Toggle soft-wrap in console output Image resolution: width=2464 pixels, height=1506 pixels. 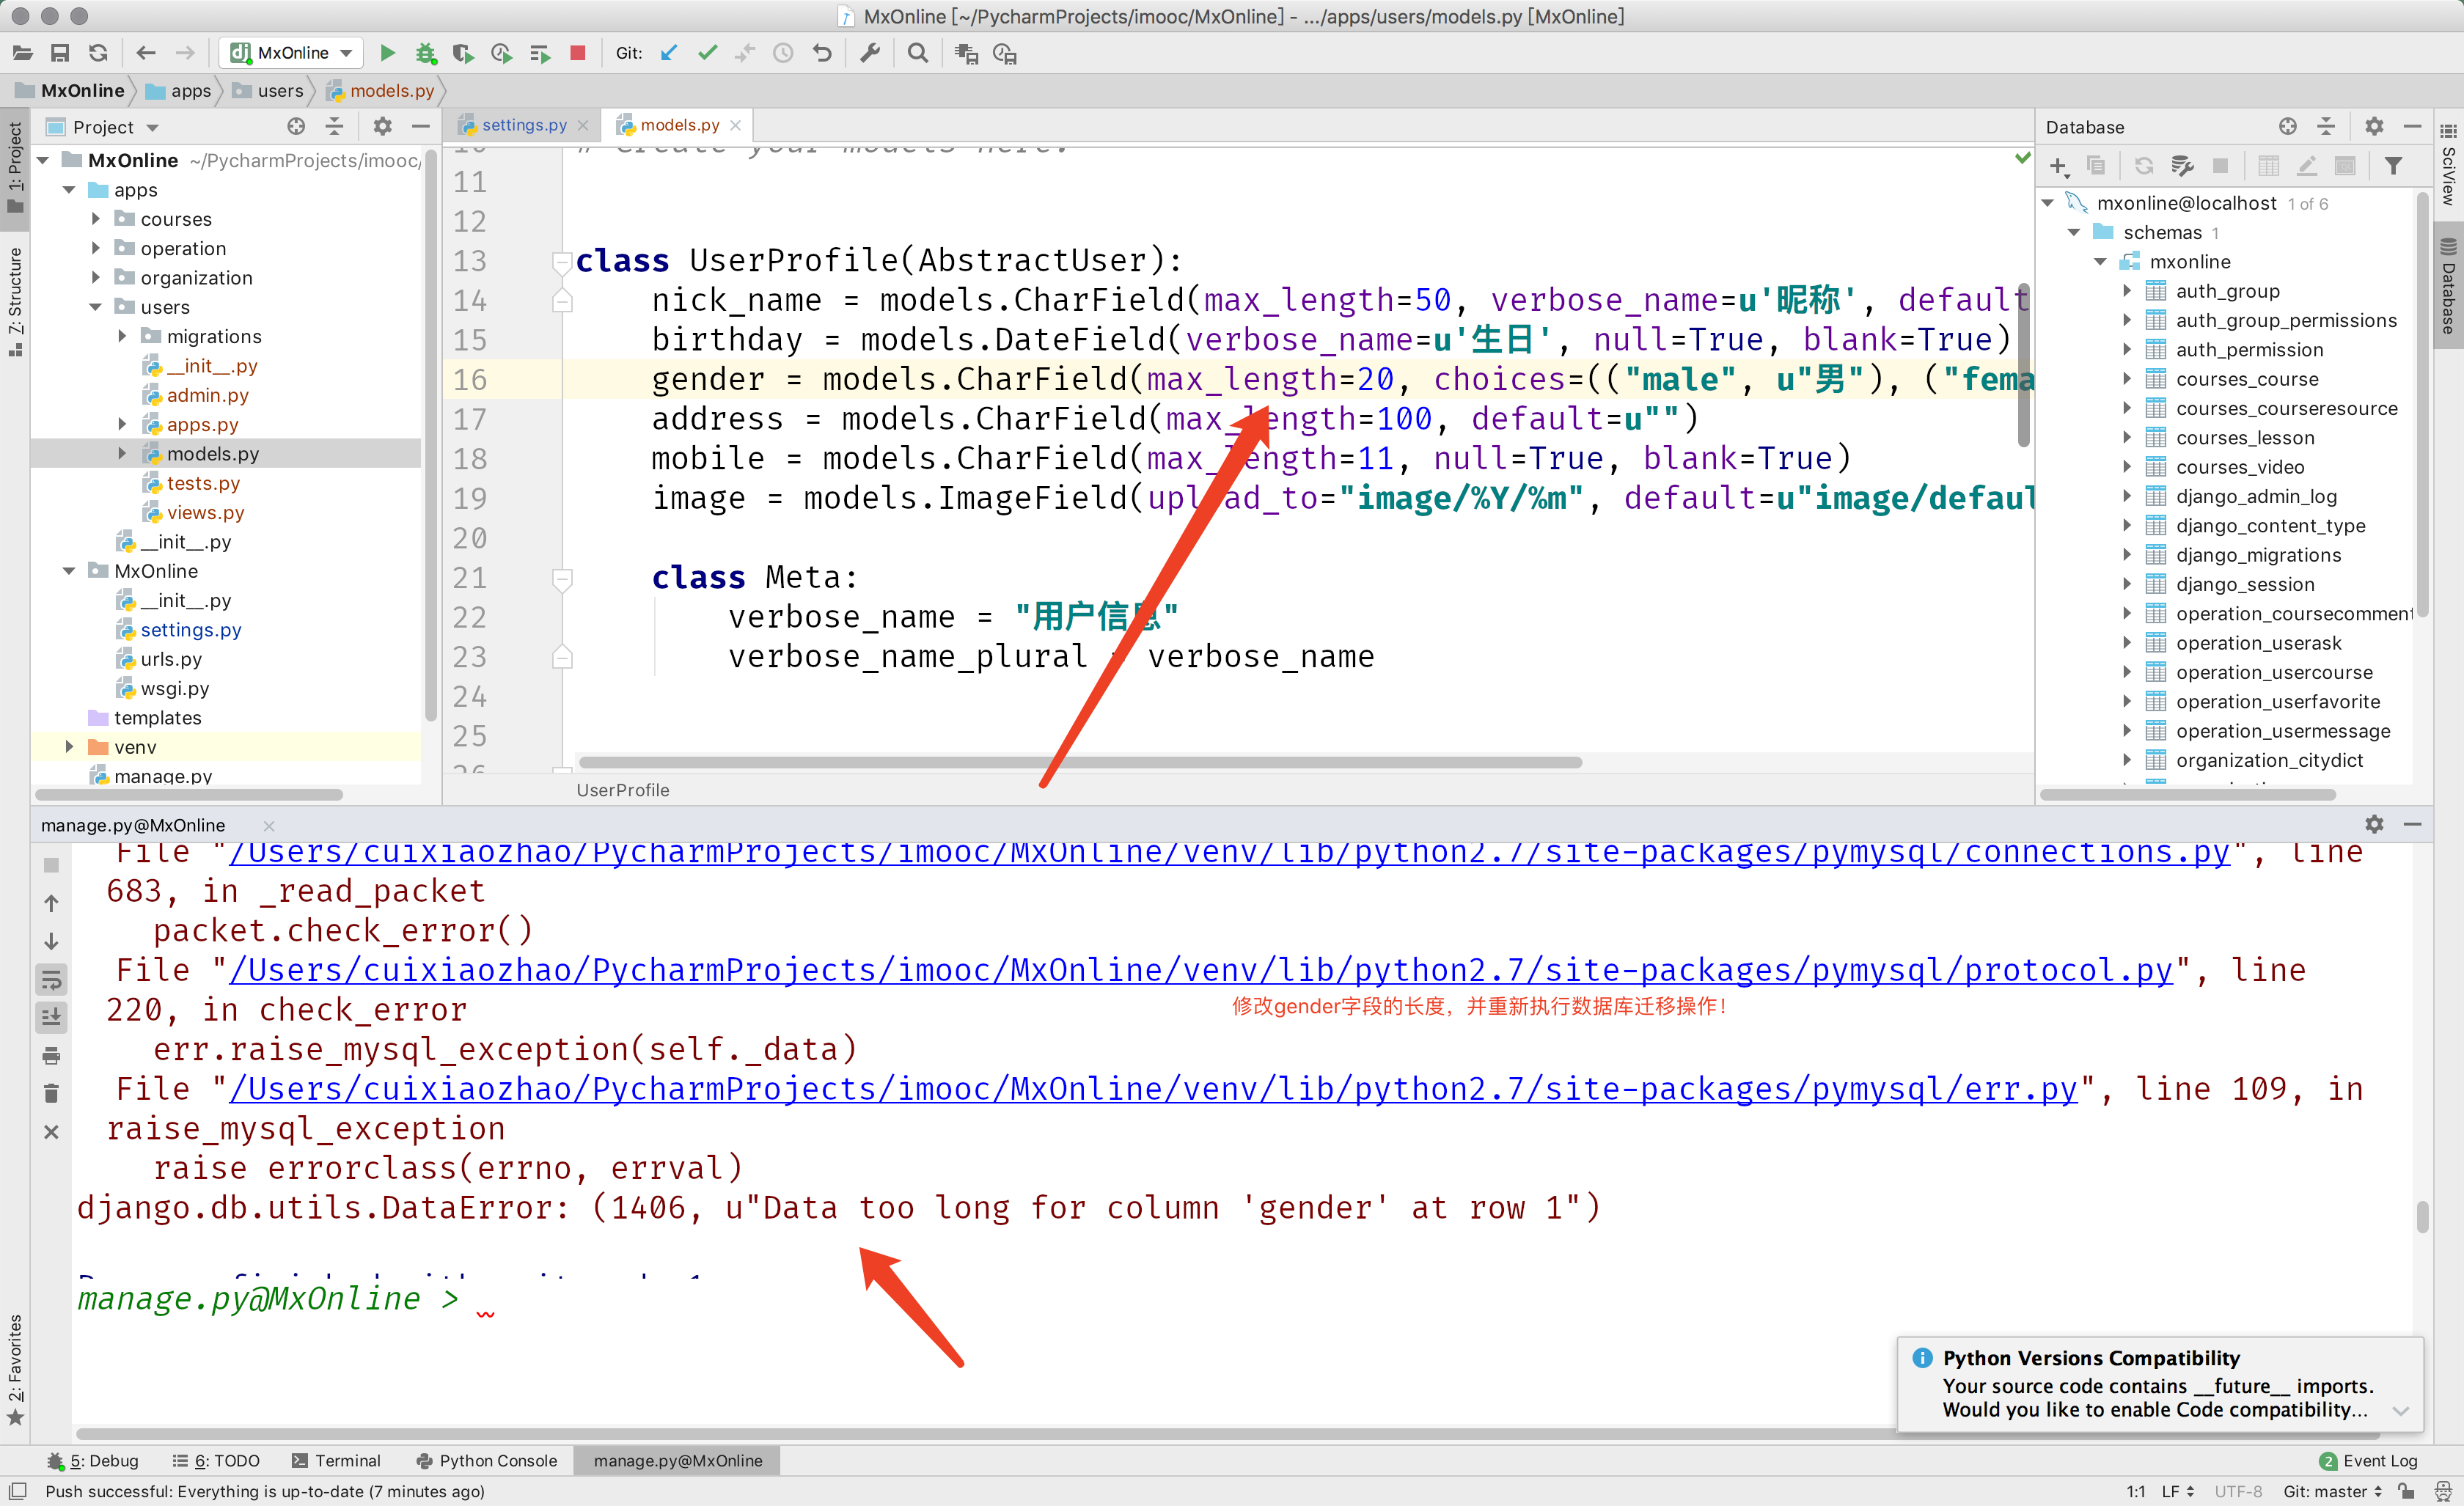pos(51,979)
